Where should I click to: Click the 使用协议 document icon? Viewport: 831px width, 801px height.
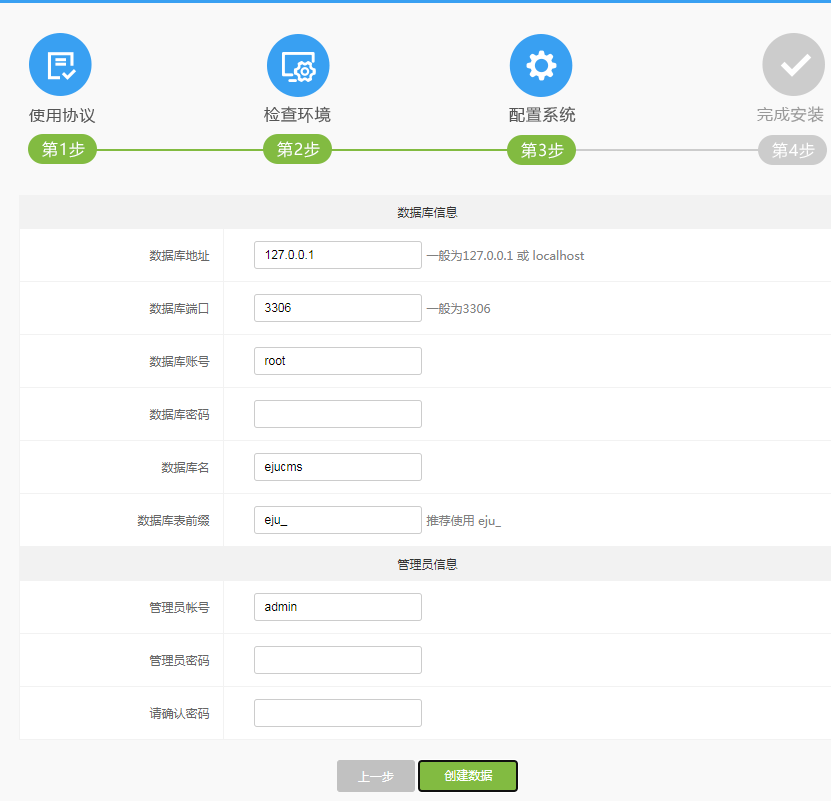click(60, 65)
